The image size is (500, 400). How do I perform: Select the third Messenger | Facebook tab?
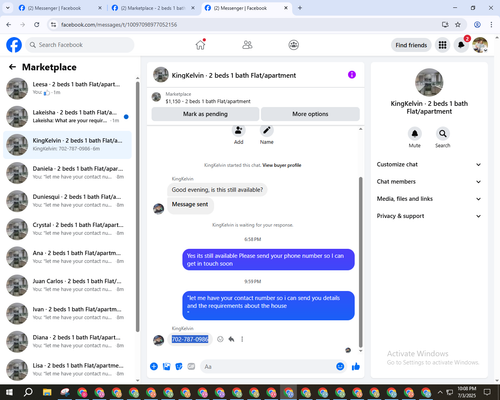coord(246,8)
